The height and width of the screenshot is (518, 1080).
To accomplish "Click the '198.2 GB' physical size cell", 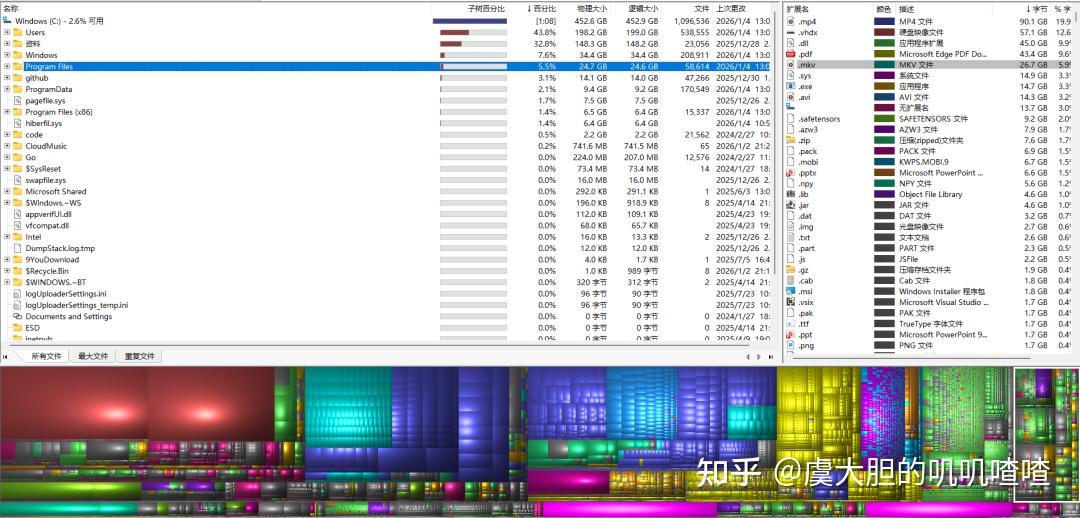I will (x=592, y=32).
